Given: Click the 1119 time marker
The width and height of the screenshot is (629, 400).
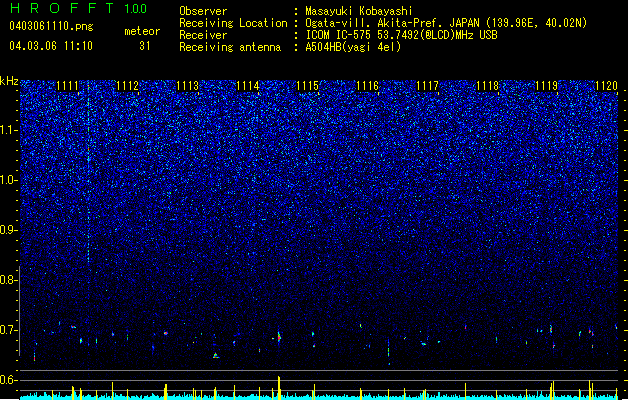Looking at the screenshot, I should tap(547, 86).
